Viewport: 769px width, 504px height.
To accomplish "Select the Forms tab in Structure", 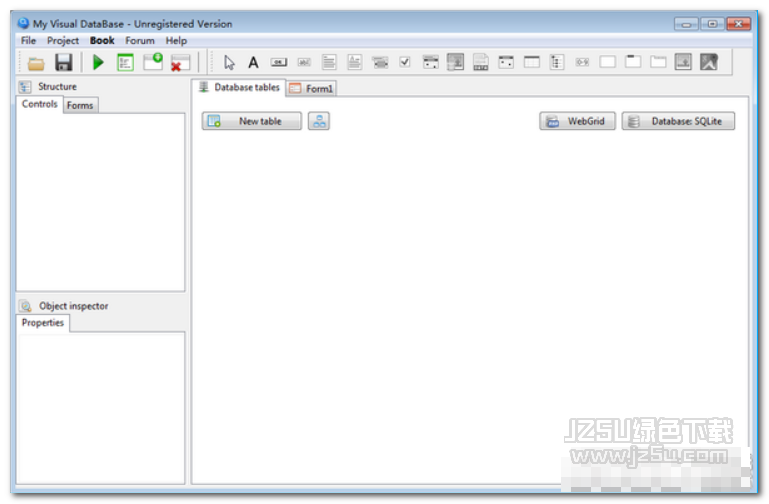I will click(80, 105).
